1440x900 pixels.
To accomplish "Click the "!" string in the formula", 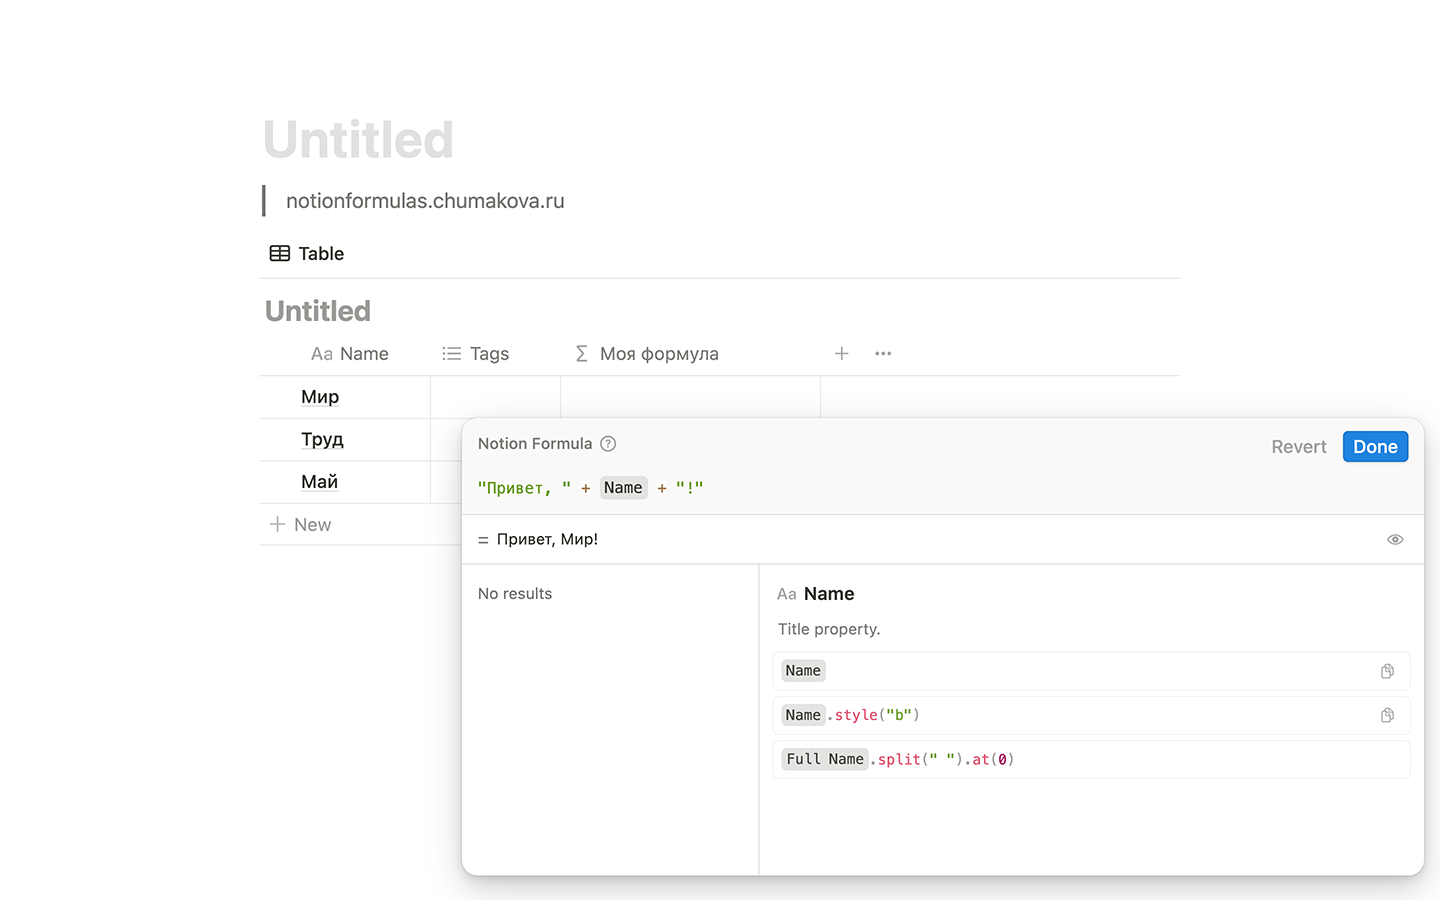I will [x=689, y=488].
